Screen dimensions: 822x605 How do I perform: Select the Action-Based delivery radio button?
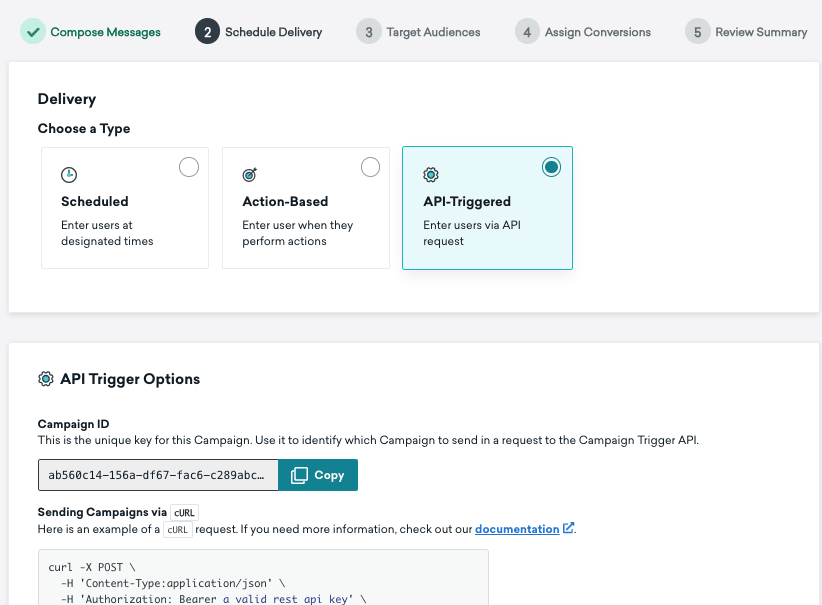pyautogui.click(x=370, y=167)
